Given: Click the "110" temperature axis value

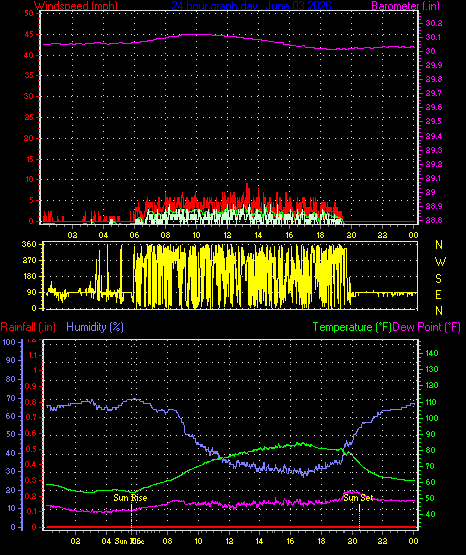Looking at the screenshot, I should (x=431, y=402).
